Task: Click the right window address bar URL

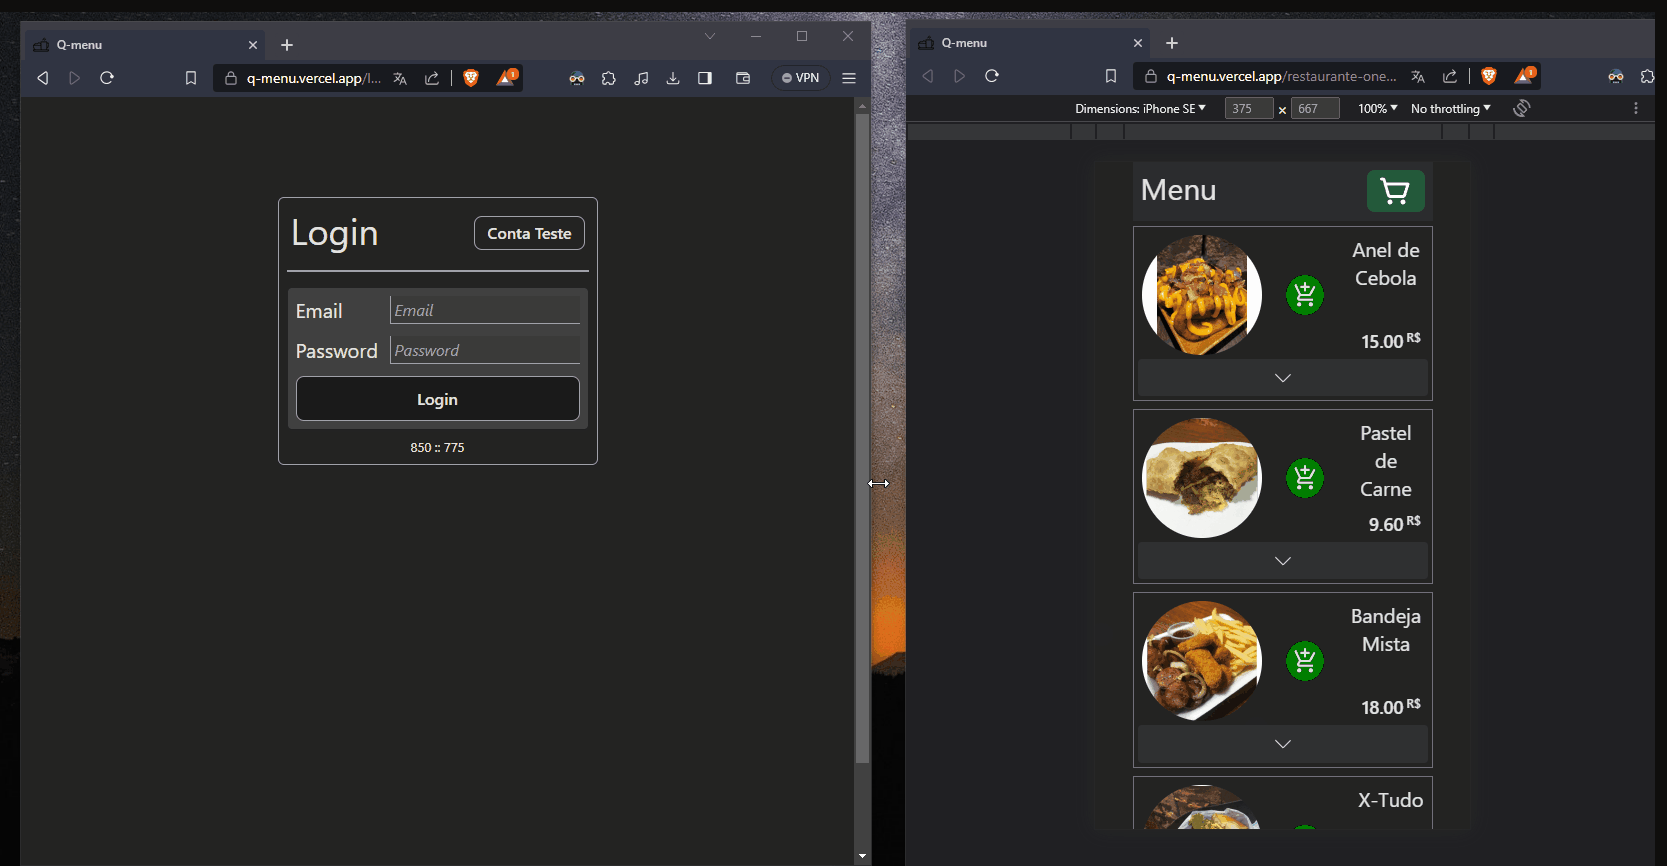Action: [1281, 76]
